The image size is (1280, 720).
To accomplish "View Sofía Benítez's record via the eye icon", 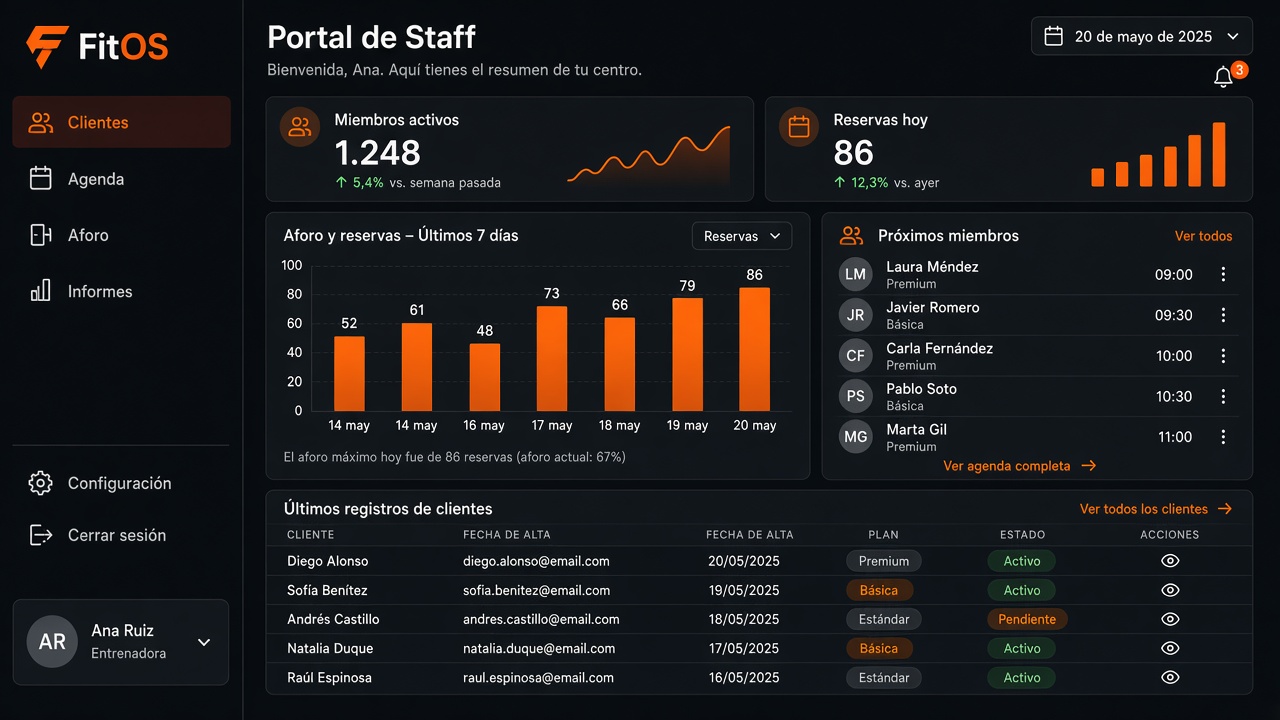I will [1170, 590].
